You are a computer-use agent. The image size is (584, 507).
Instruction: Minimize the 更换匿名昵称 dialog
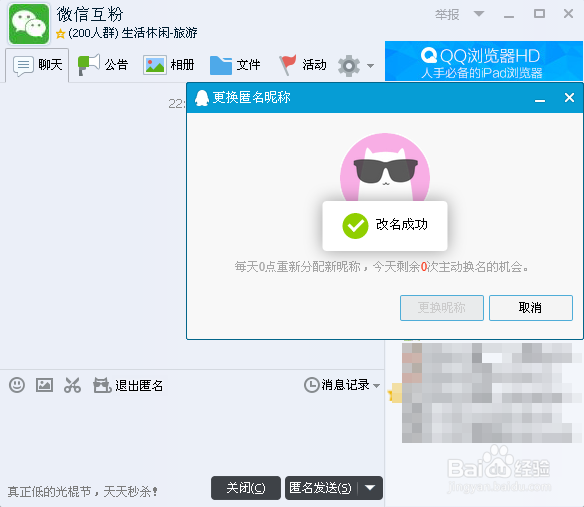[540, 101]
